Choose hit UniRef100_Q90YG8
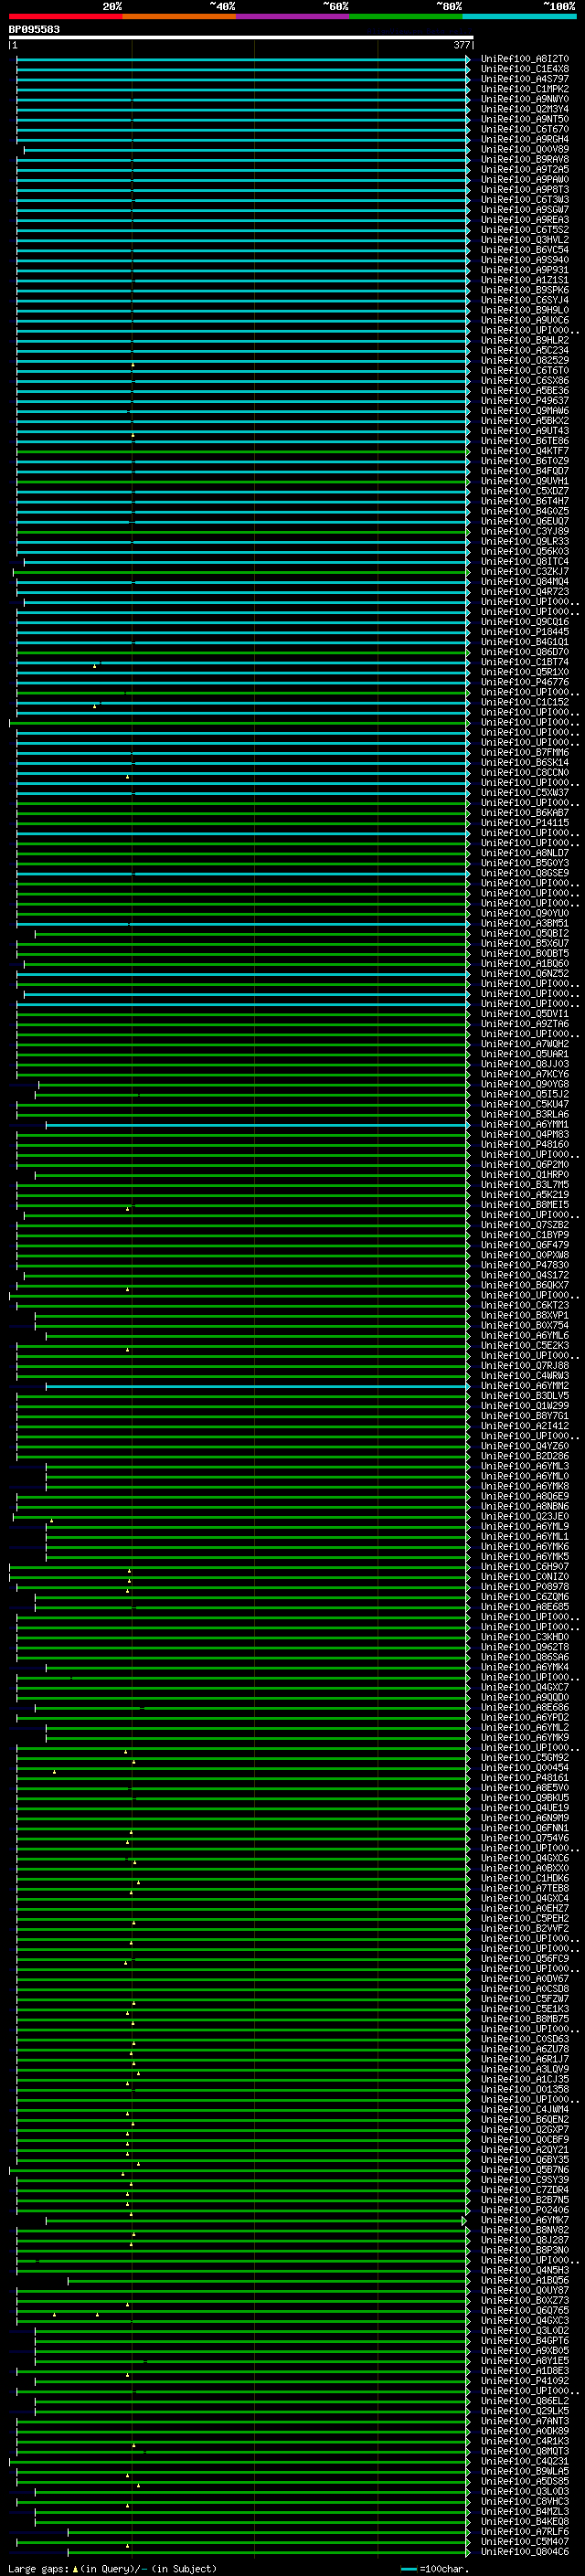 coord(525,1084)
